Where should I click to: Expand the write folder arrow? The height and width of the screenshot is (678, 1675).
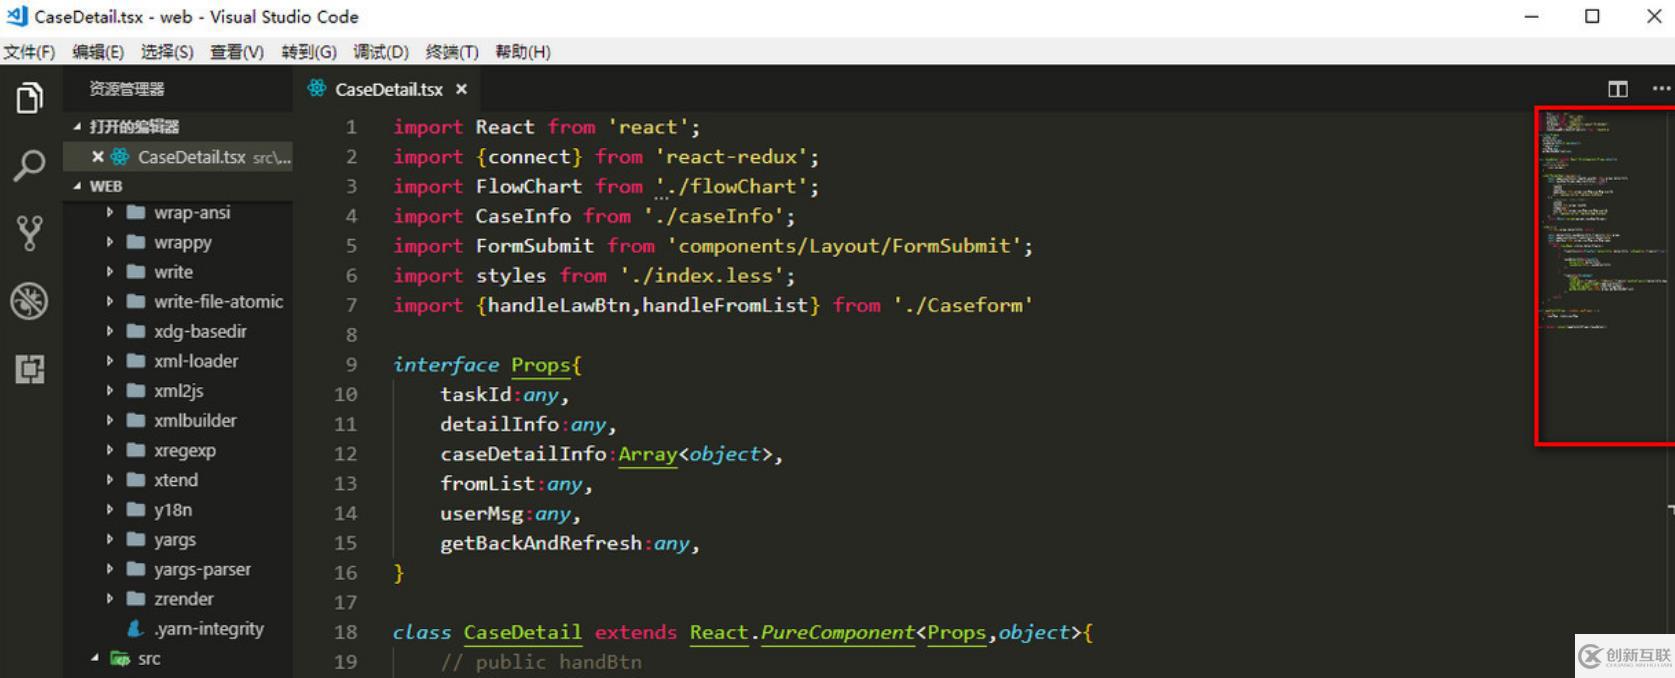tap(110, 272)
